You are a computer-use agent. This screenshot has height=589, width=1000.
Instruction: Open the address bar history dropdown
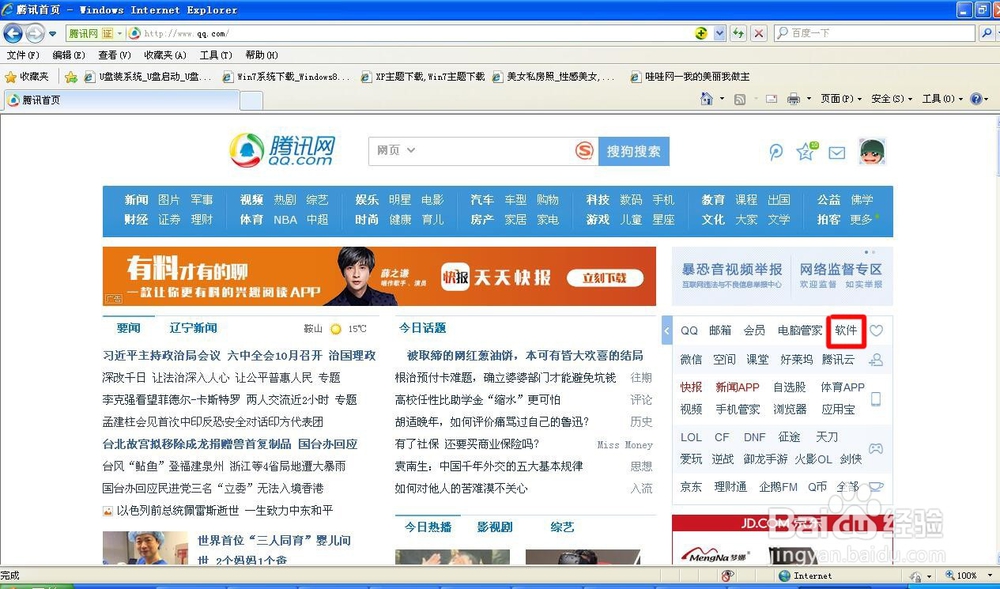point(719,33)
